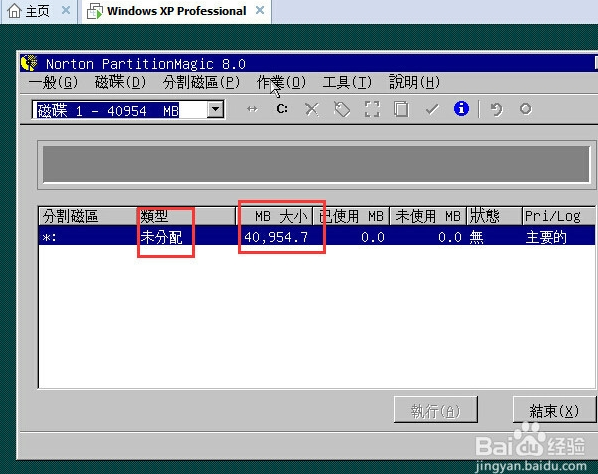598x474 pixels.
Task: Click the blue info icon
Action: (x=461, y=109)
